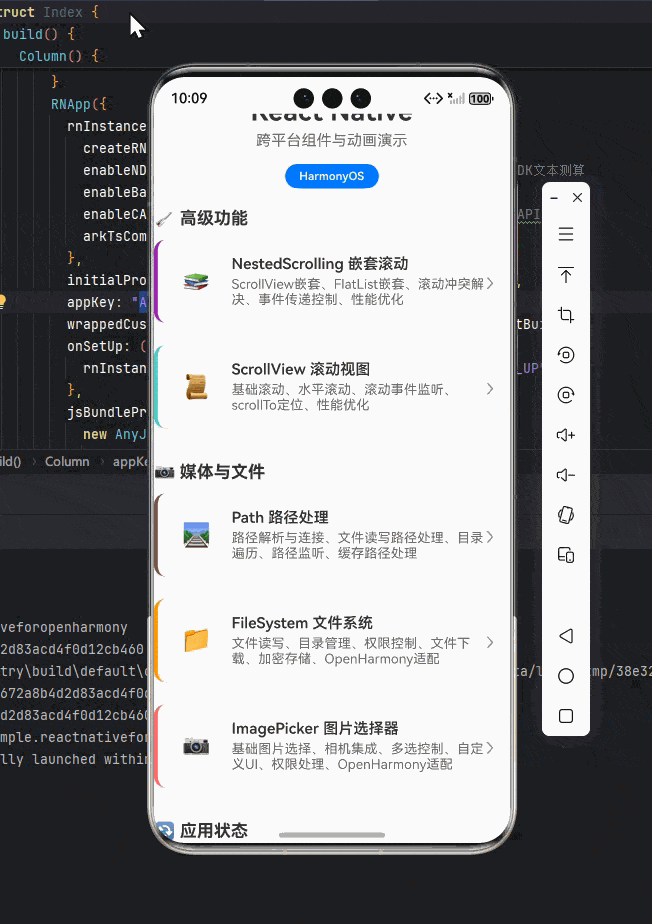Click the 媒体与文件 section header
652x924 pixels.
point(222,471)
